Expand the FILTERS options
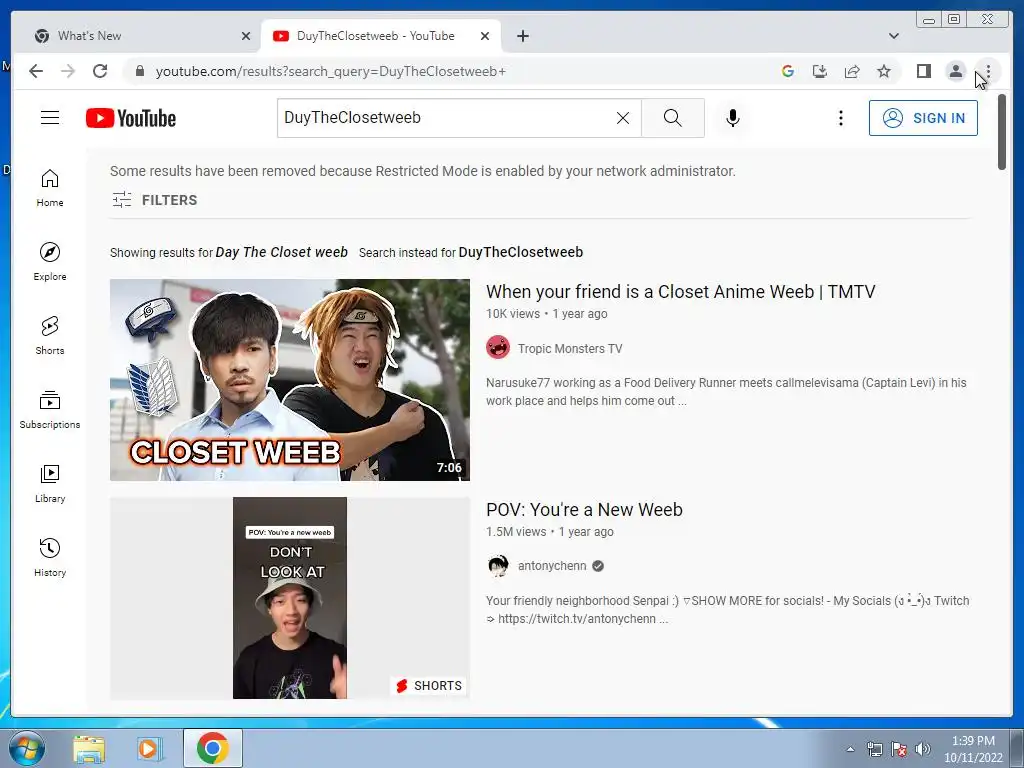 tap(154, 200)
